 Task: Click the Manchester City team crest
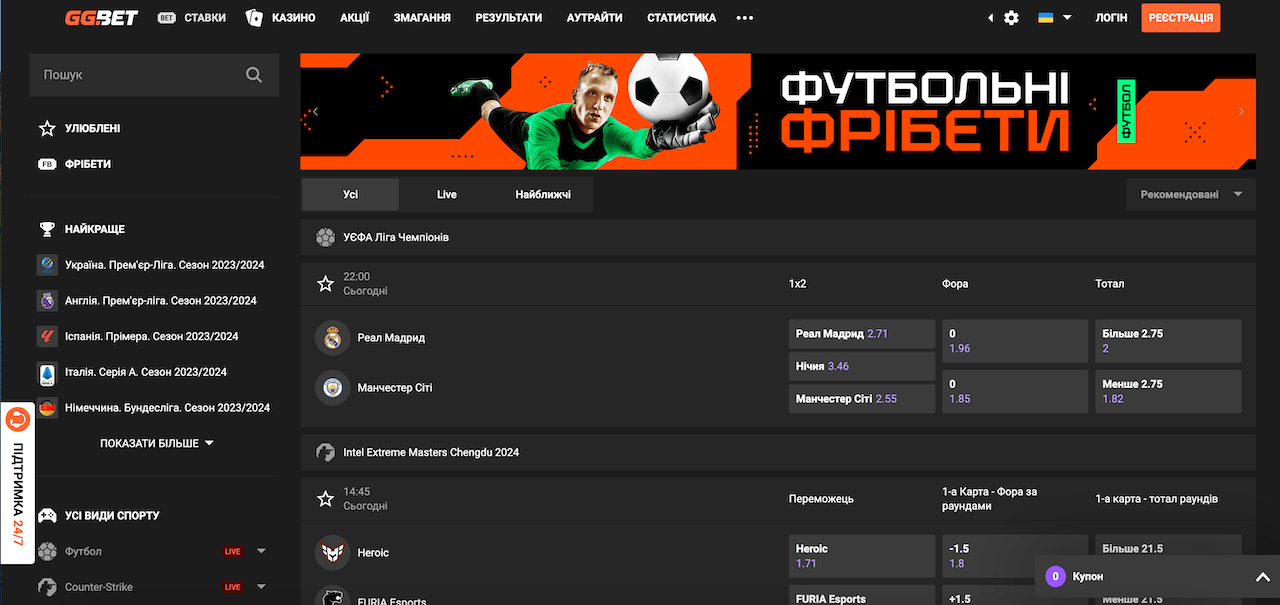click(x=332, y=388)
